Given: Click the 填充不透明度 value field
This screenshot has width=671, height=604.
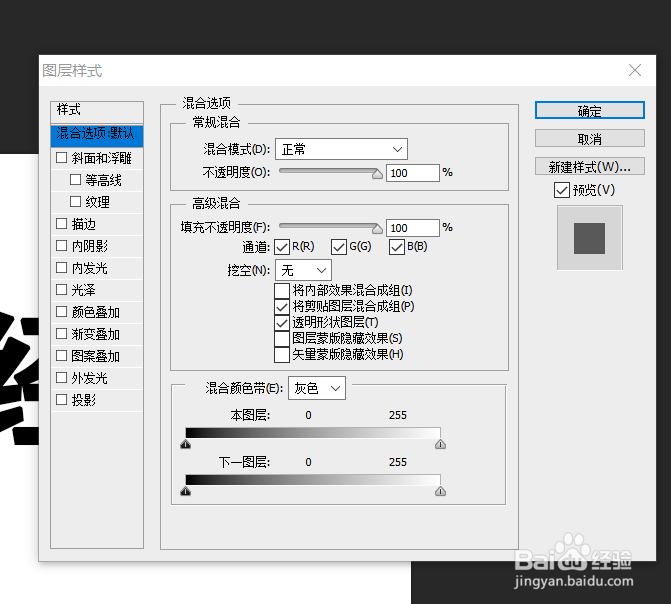Looking at the screenshot, I should [413, 228].
